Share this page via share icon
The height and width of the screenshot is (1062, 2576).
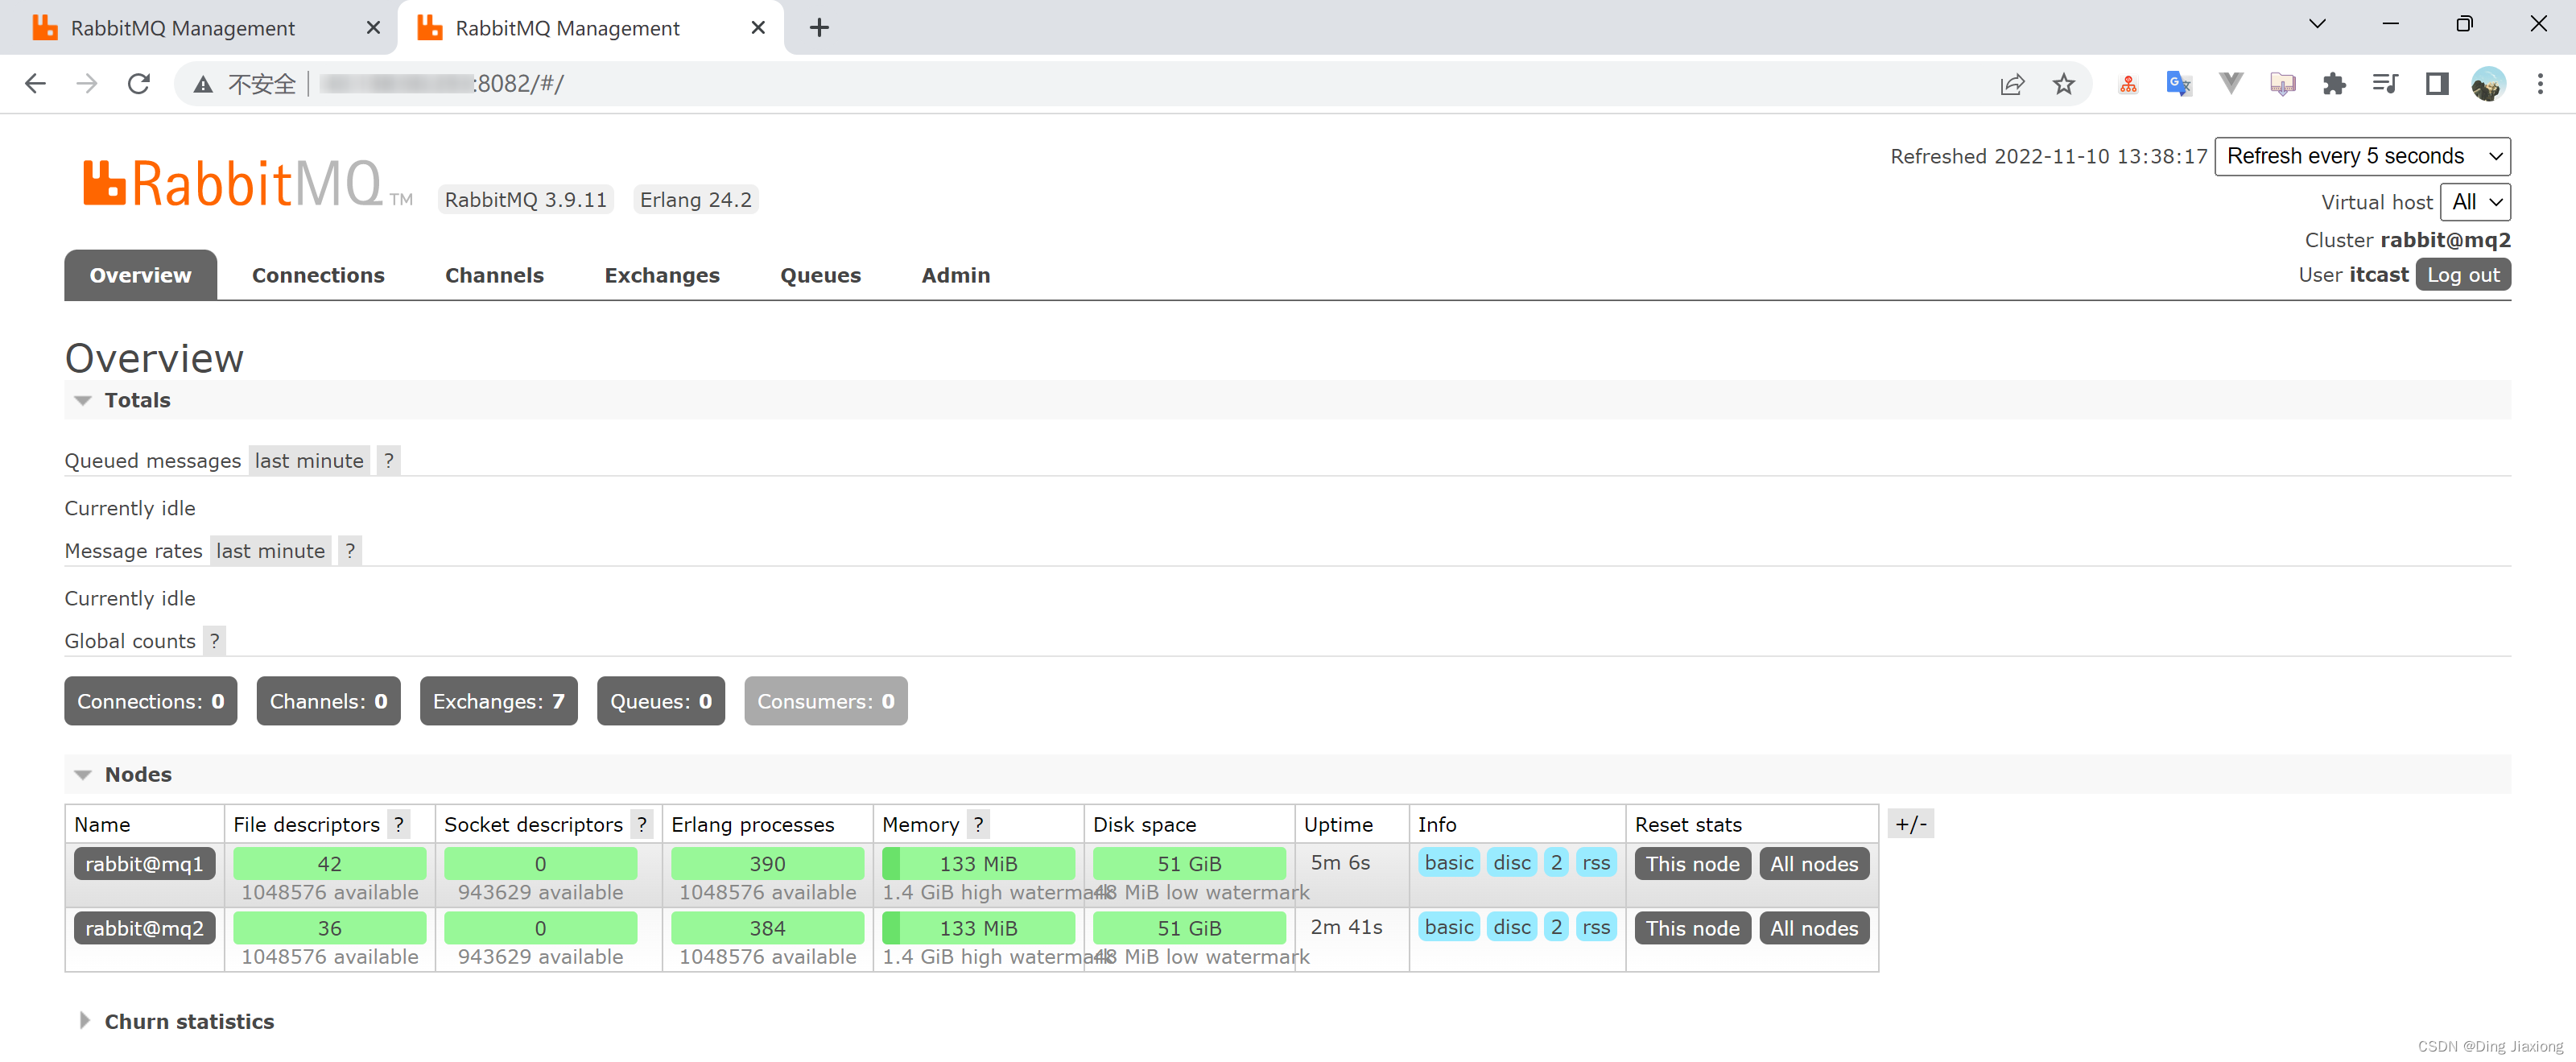2012,84
